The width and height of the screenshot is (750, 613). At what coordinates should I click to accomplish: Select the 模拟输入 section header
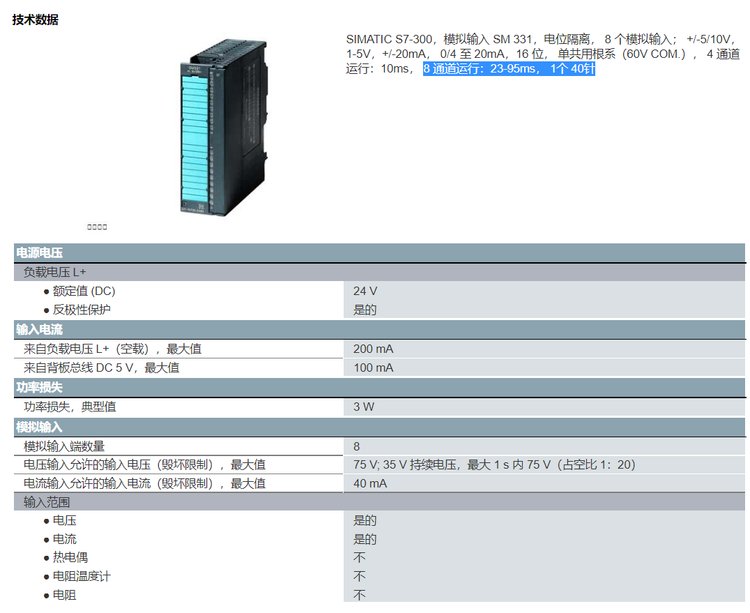40,427
